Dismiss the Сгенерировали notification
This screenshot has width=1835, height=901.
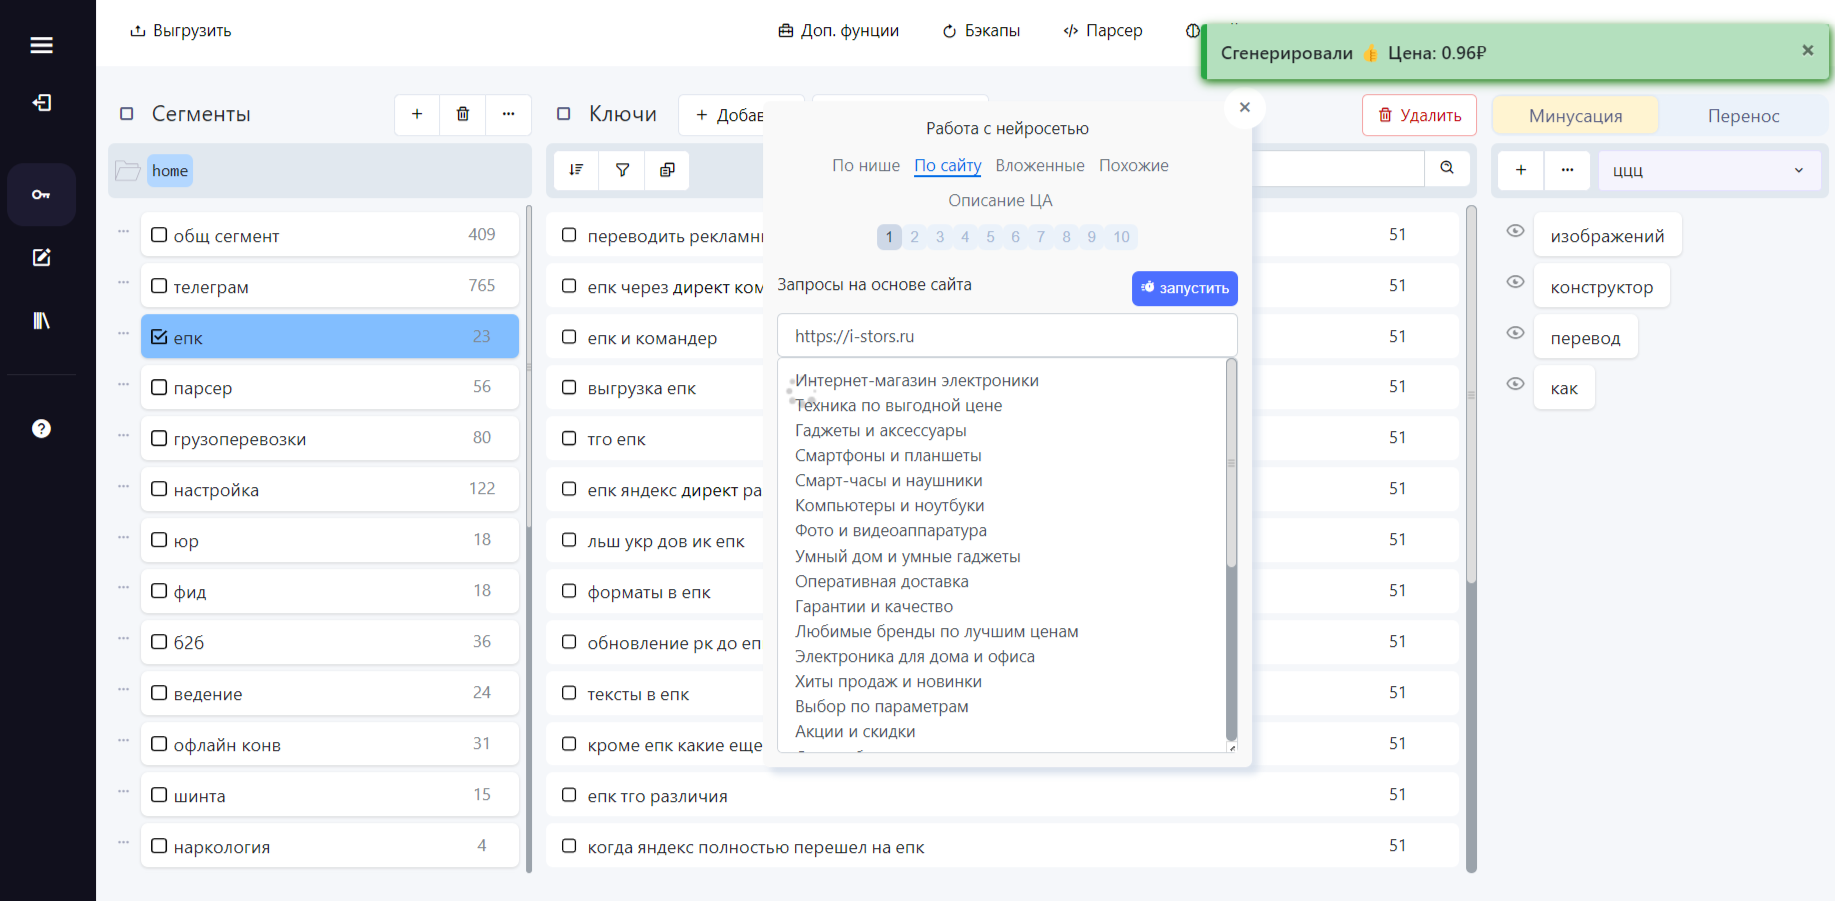[x=1807, y=50]
